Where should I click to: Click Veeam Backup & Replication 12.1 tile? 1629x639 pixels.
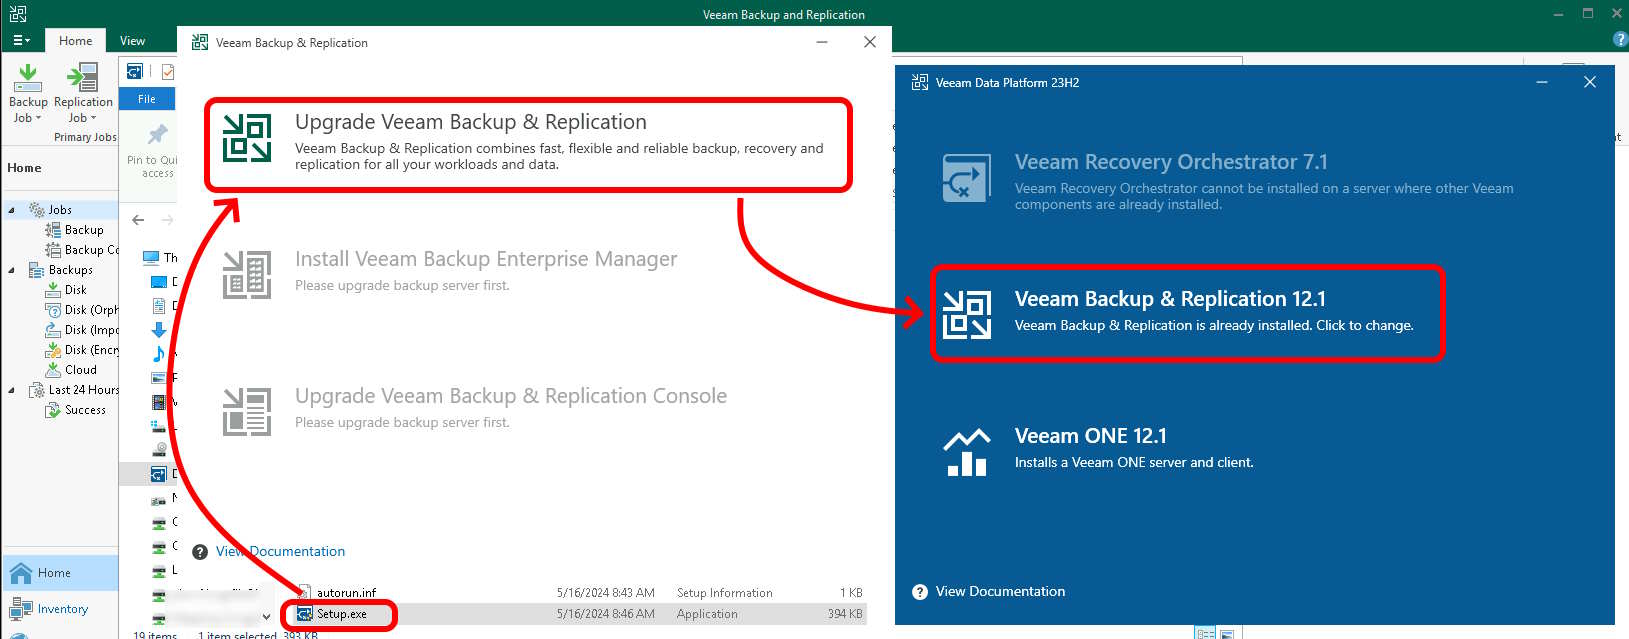1186,312
